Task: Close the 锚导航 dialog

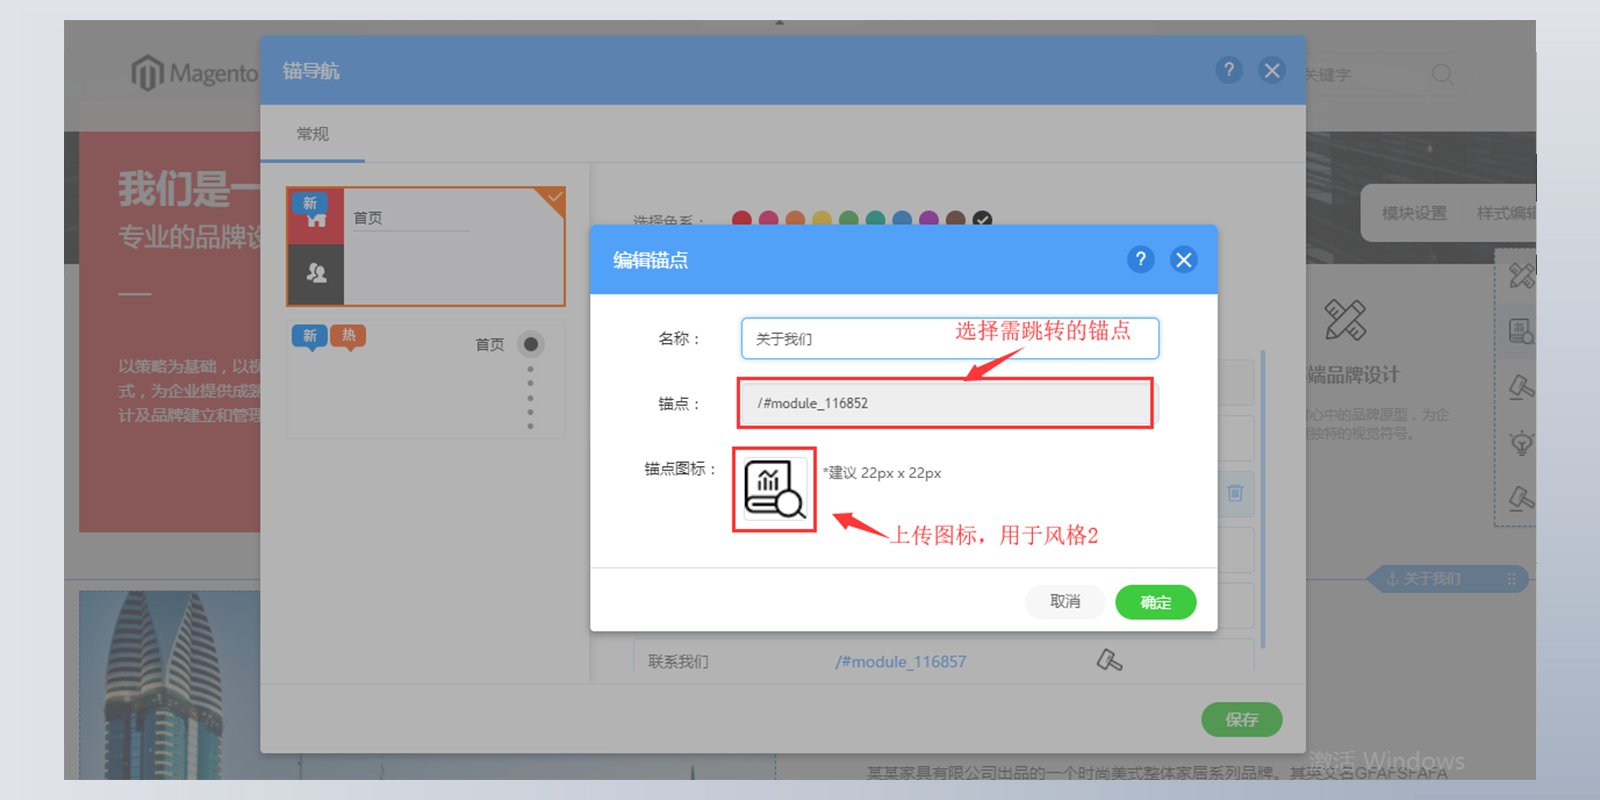Action: tap(1272, 70)
